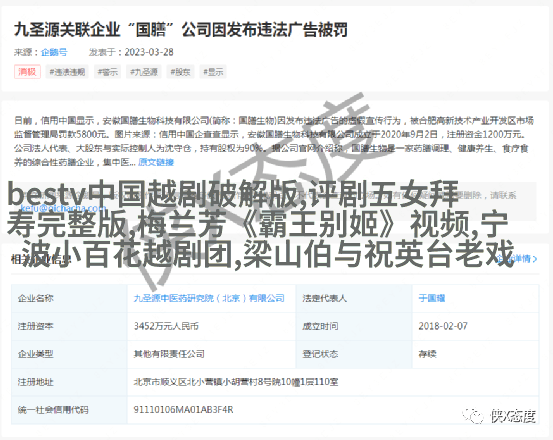553x440 pixels.
Task: Click the credit code 91110106MA01AB3F4R
Action: pos(183,410)
